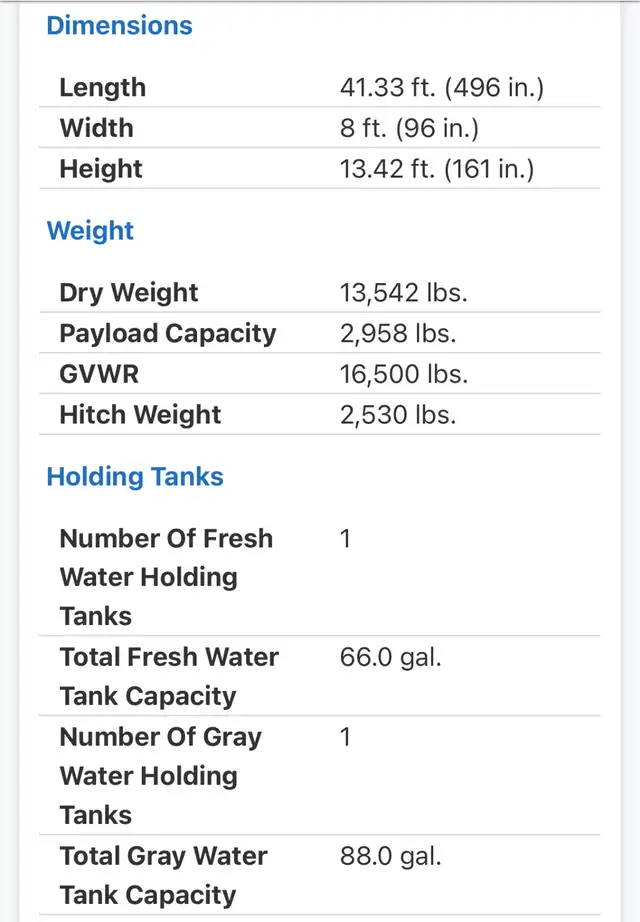640x922 pixels.
Task: Click the Height row label
Action: [101, 169]
